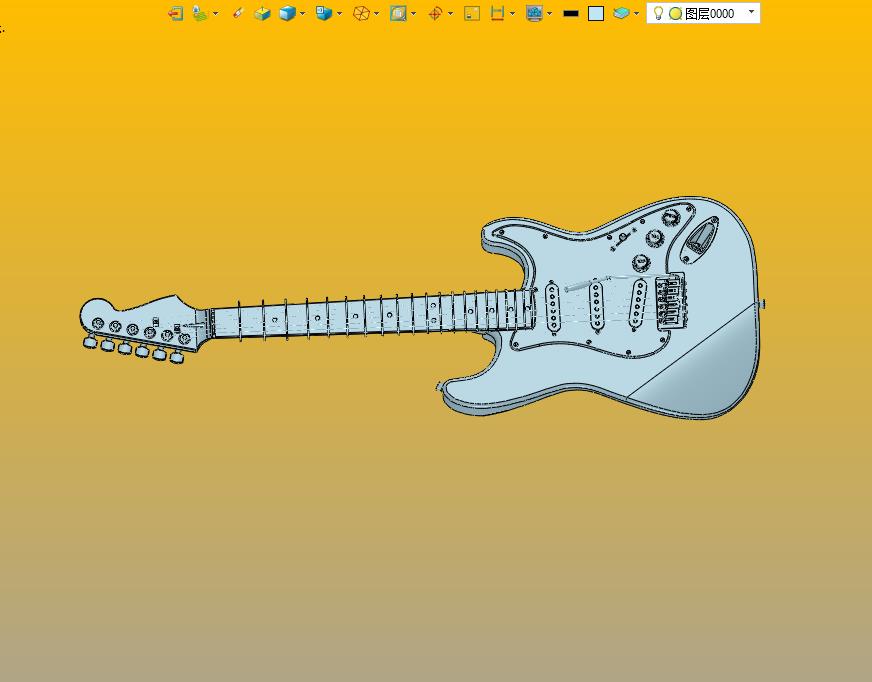Click the guitar headstock
Screen dimensions: 872x682
(x=142, y=323)
